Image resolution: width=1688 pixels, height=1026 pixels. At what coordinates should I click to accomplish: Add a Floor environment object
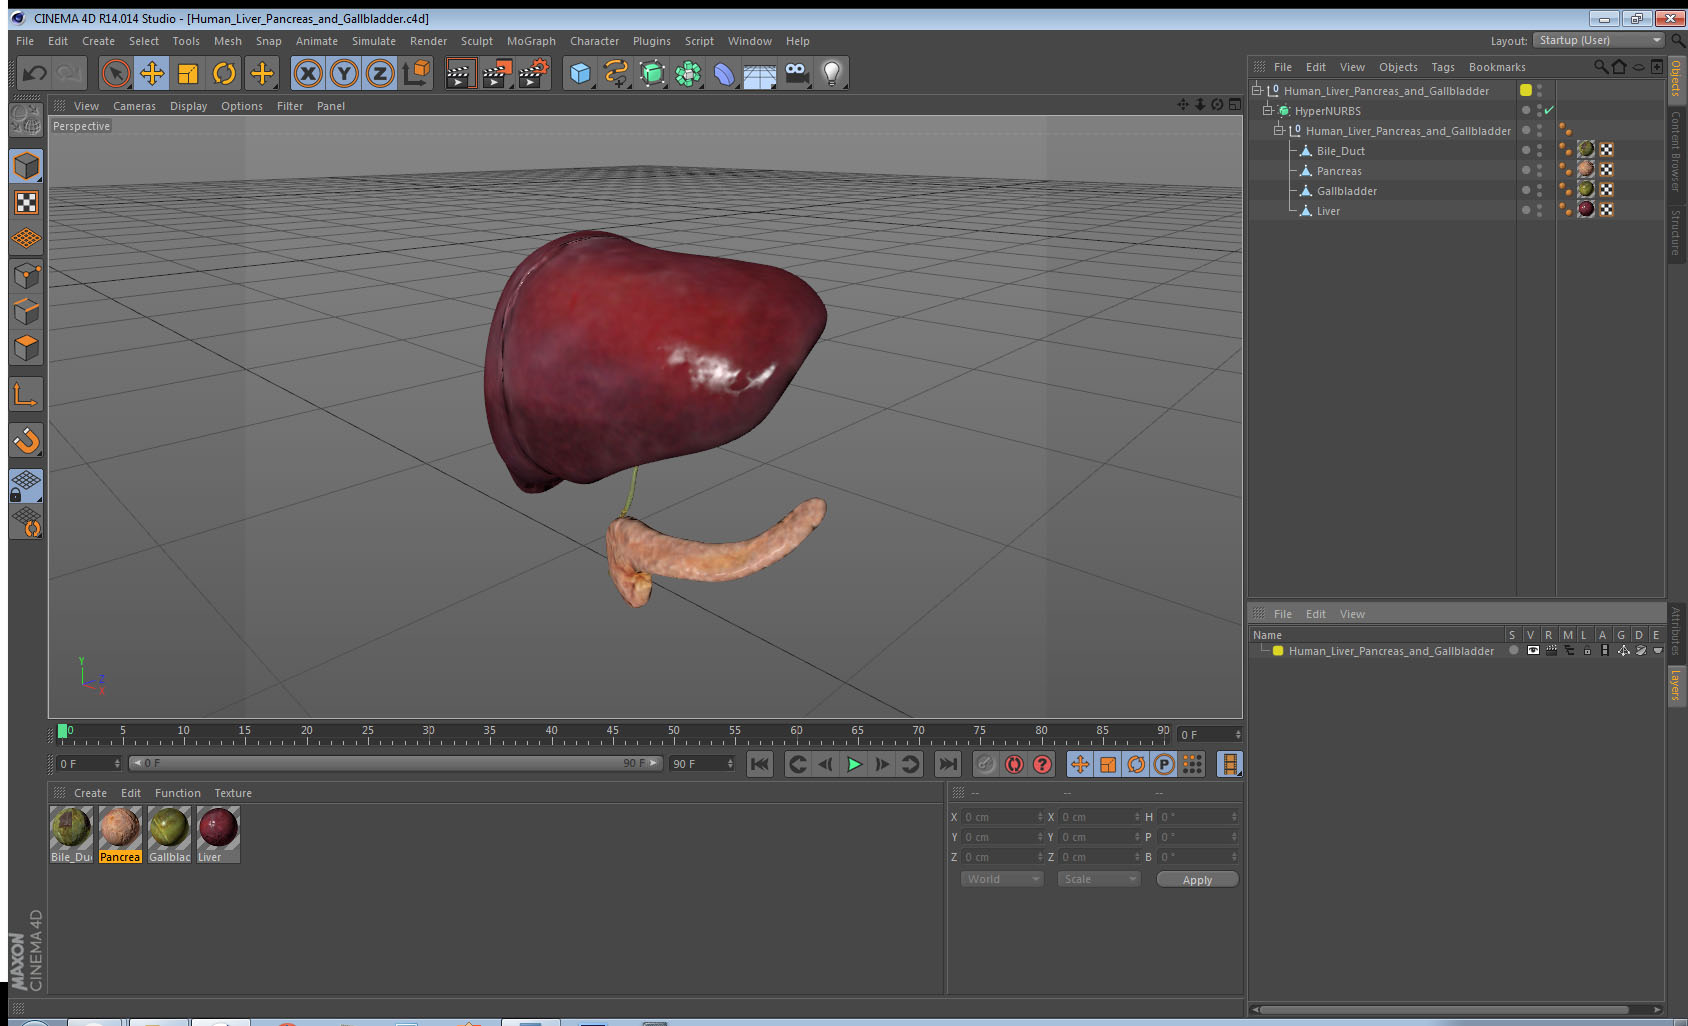pyautogui.click(x=760, y=73)
